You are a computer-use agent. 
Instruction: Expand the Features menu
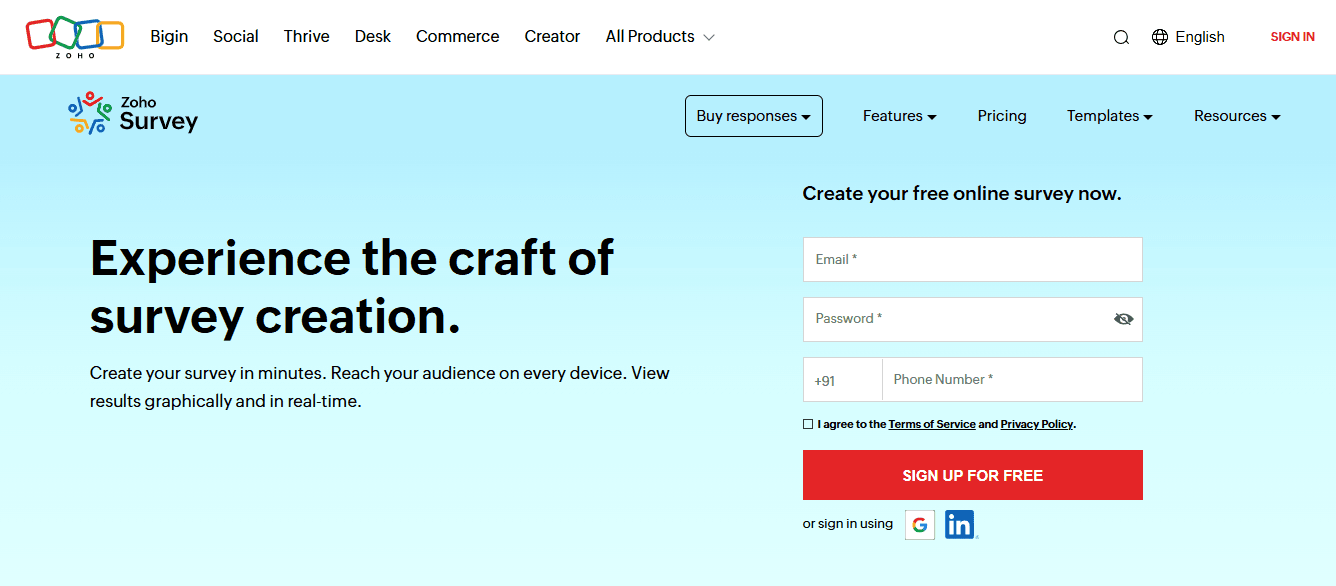(900, 116)
